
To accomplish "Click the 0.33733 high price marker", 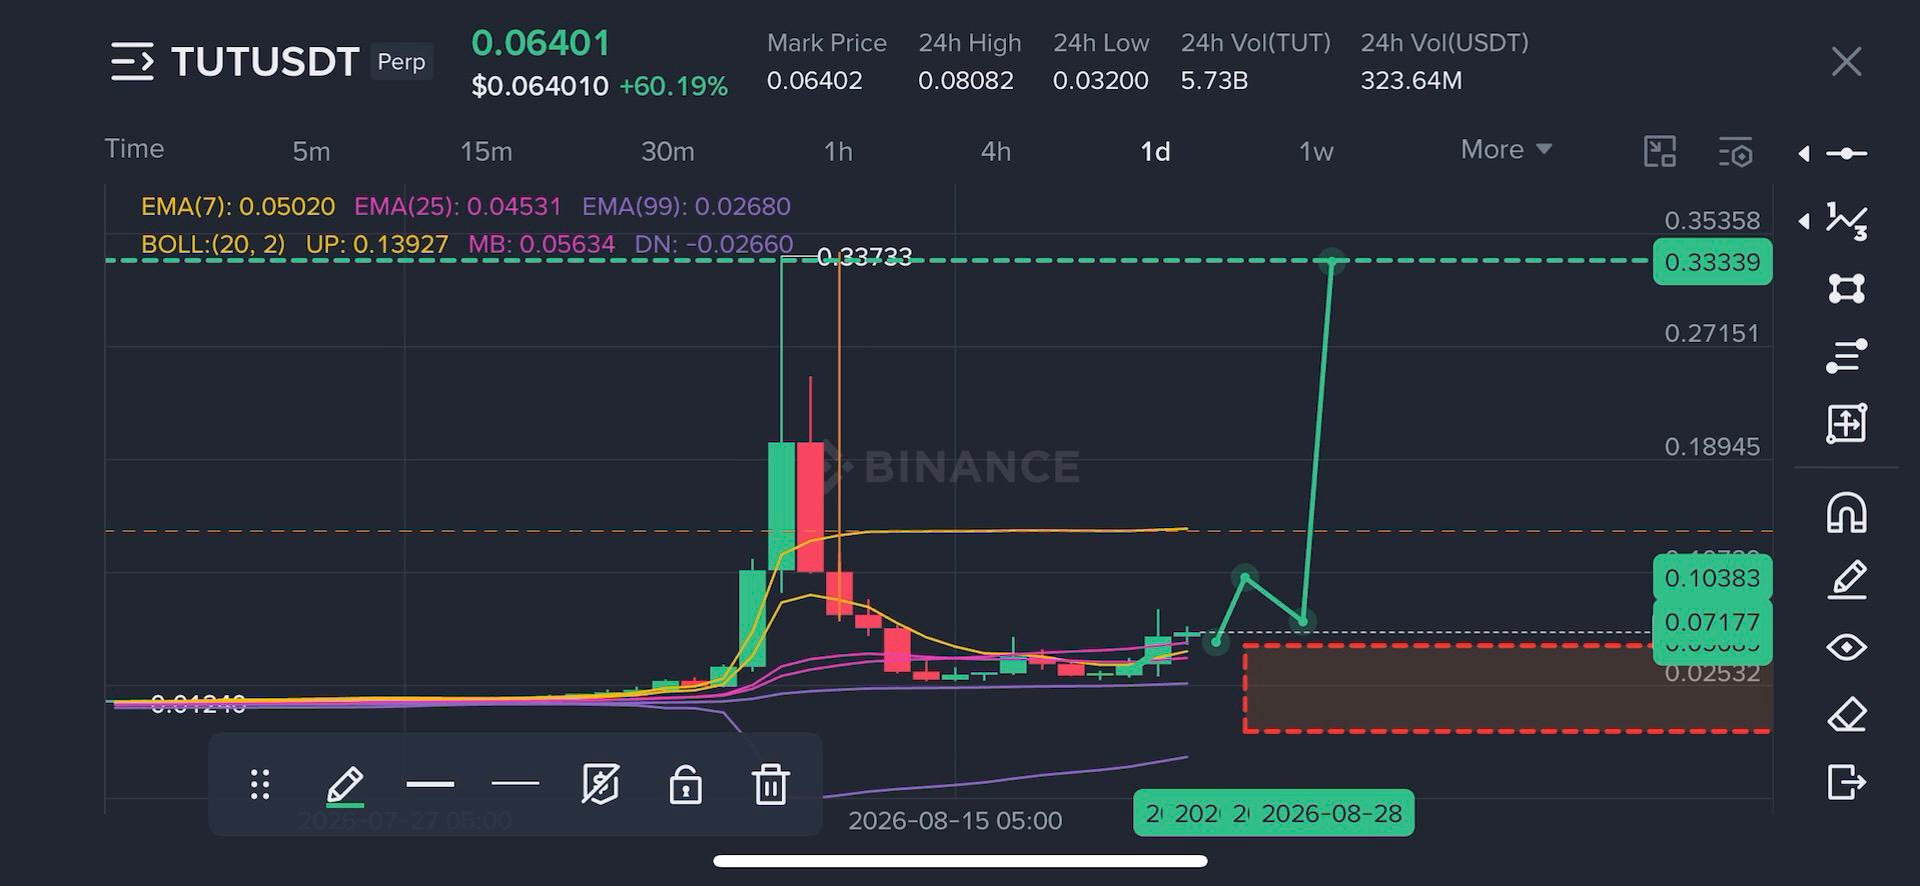I will [x=864, y=257].
